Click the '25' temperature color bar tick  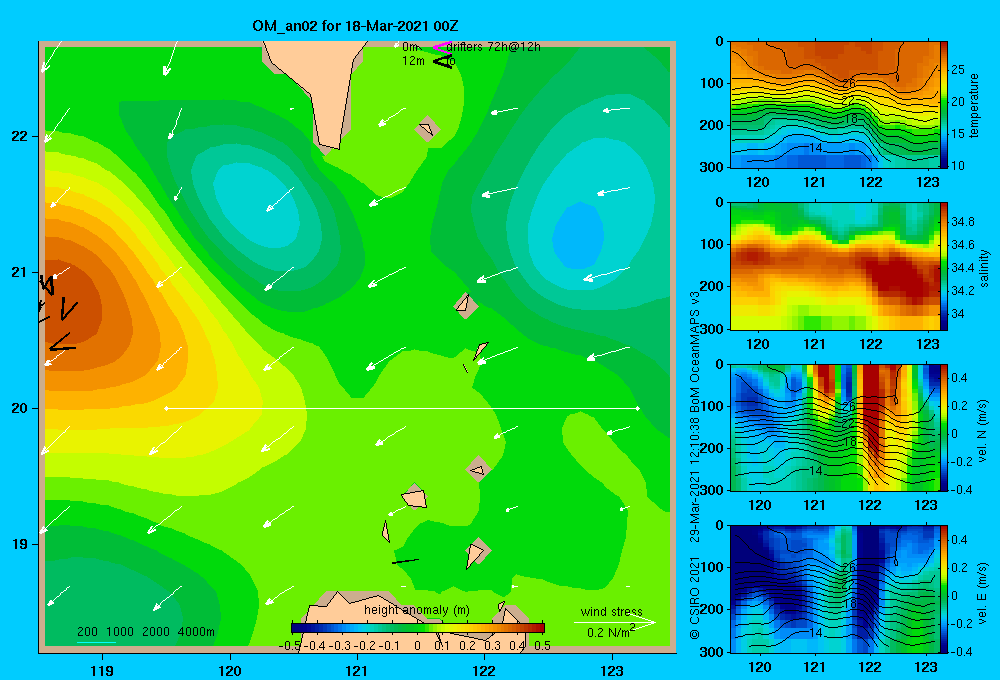(x=958, y=70)
